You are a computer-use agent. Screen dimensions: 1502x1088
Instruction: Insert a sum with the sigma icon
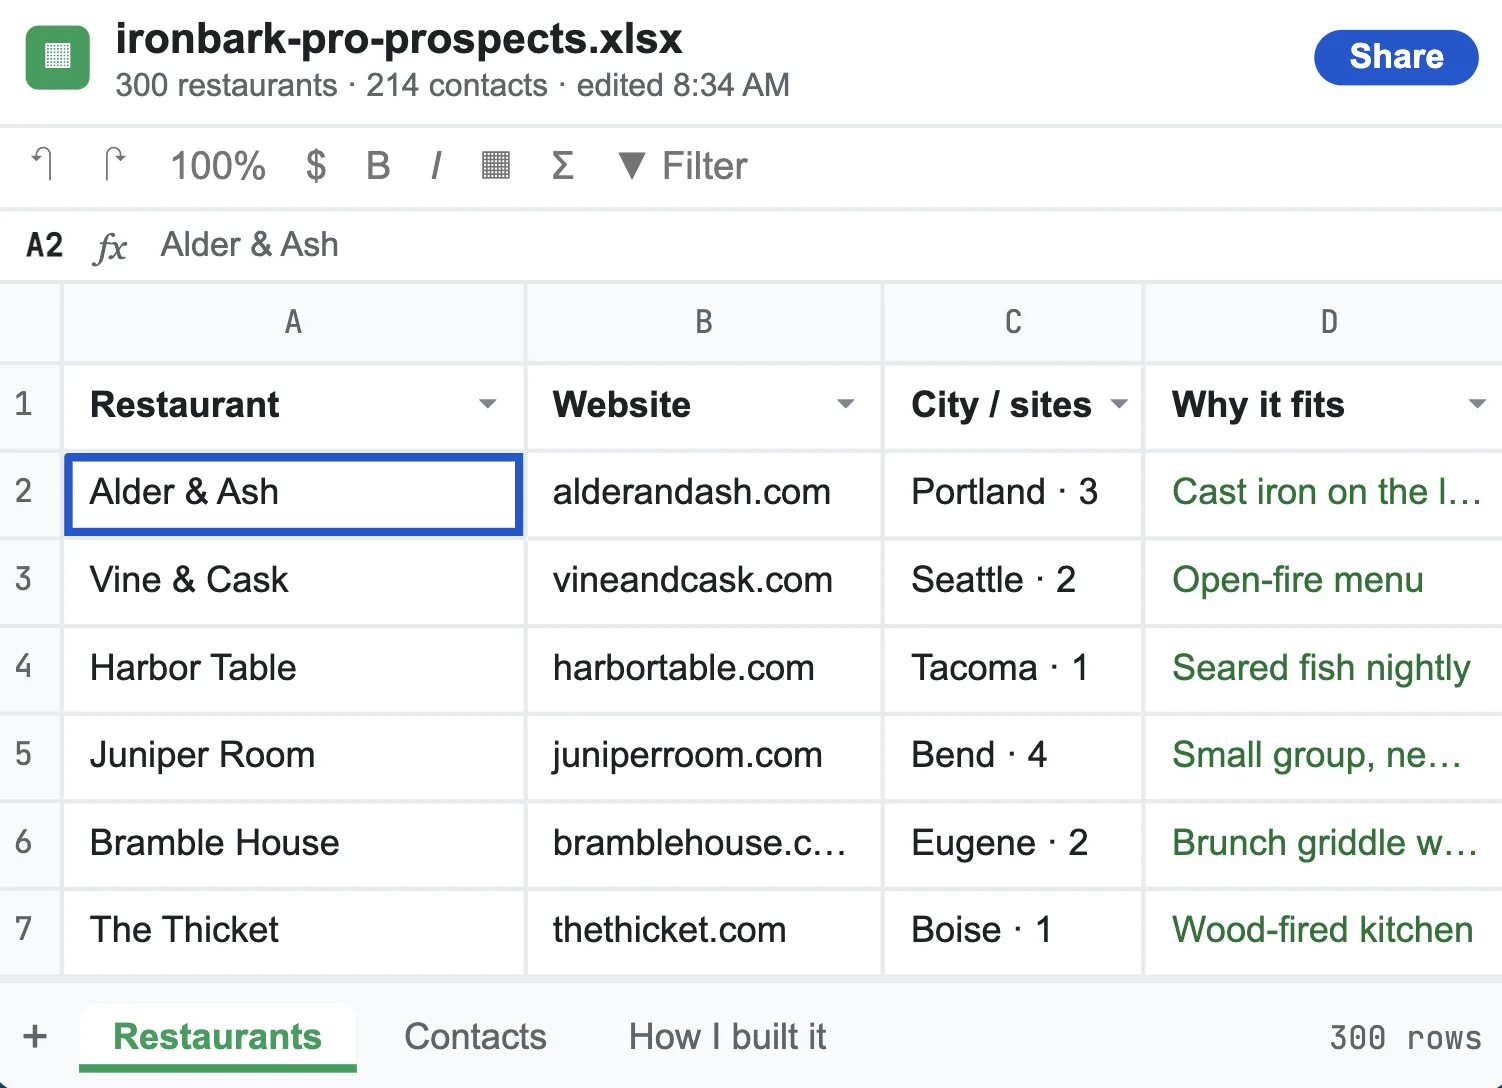click(x=563, y=165)
